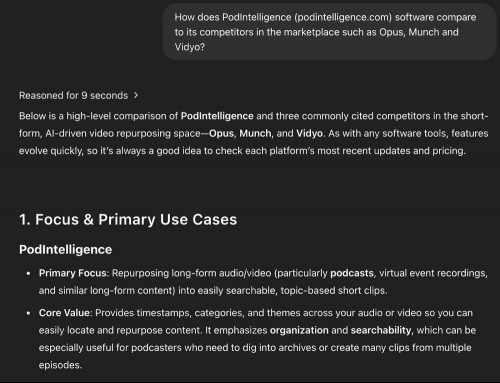Select the user question message bubble

[329, 32]
